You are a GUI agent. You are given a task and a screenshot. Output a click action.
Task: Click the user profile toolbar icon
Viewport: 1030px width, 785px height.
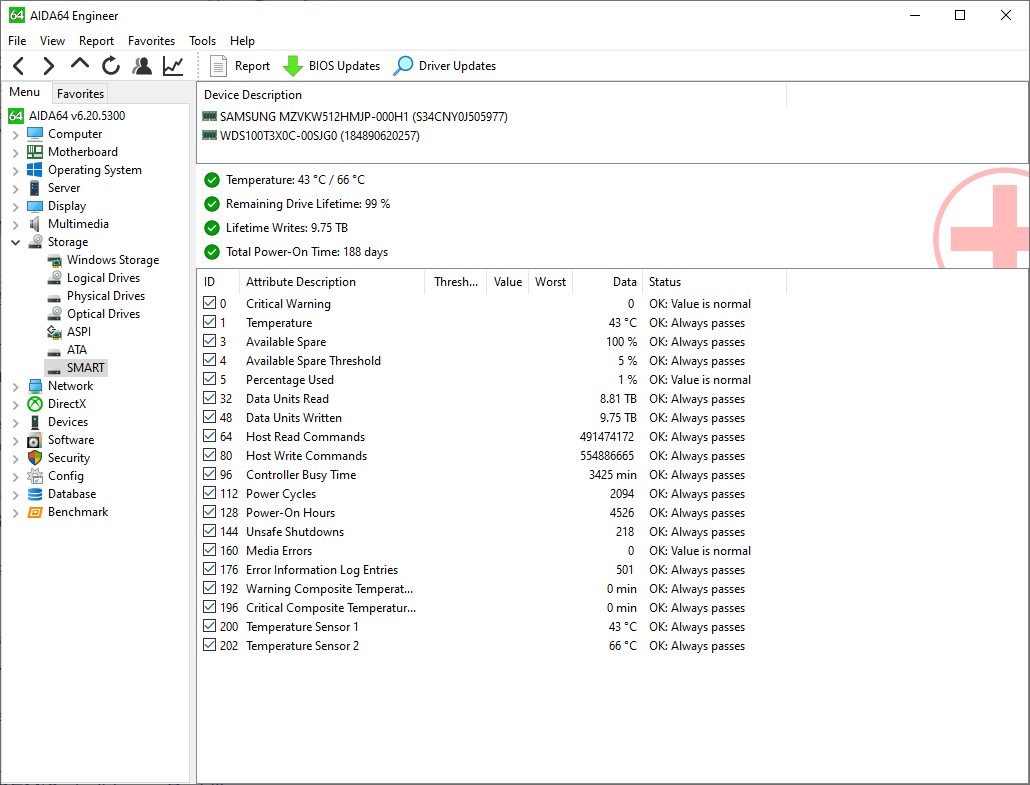[142, 66]
